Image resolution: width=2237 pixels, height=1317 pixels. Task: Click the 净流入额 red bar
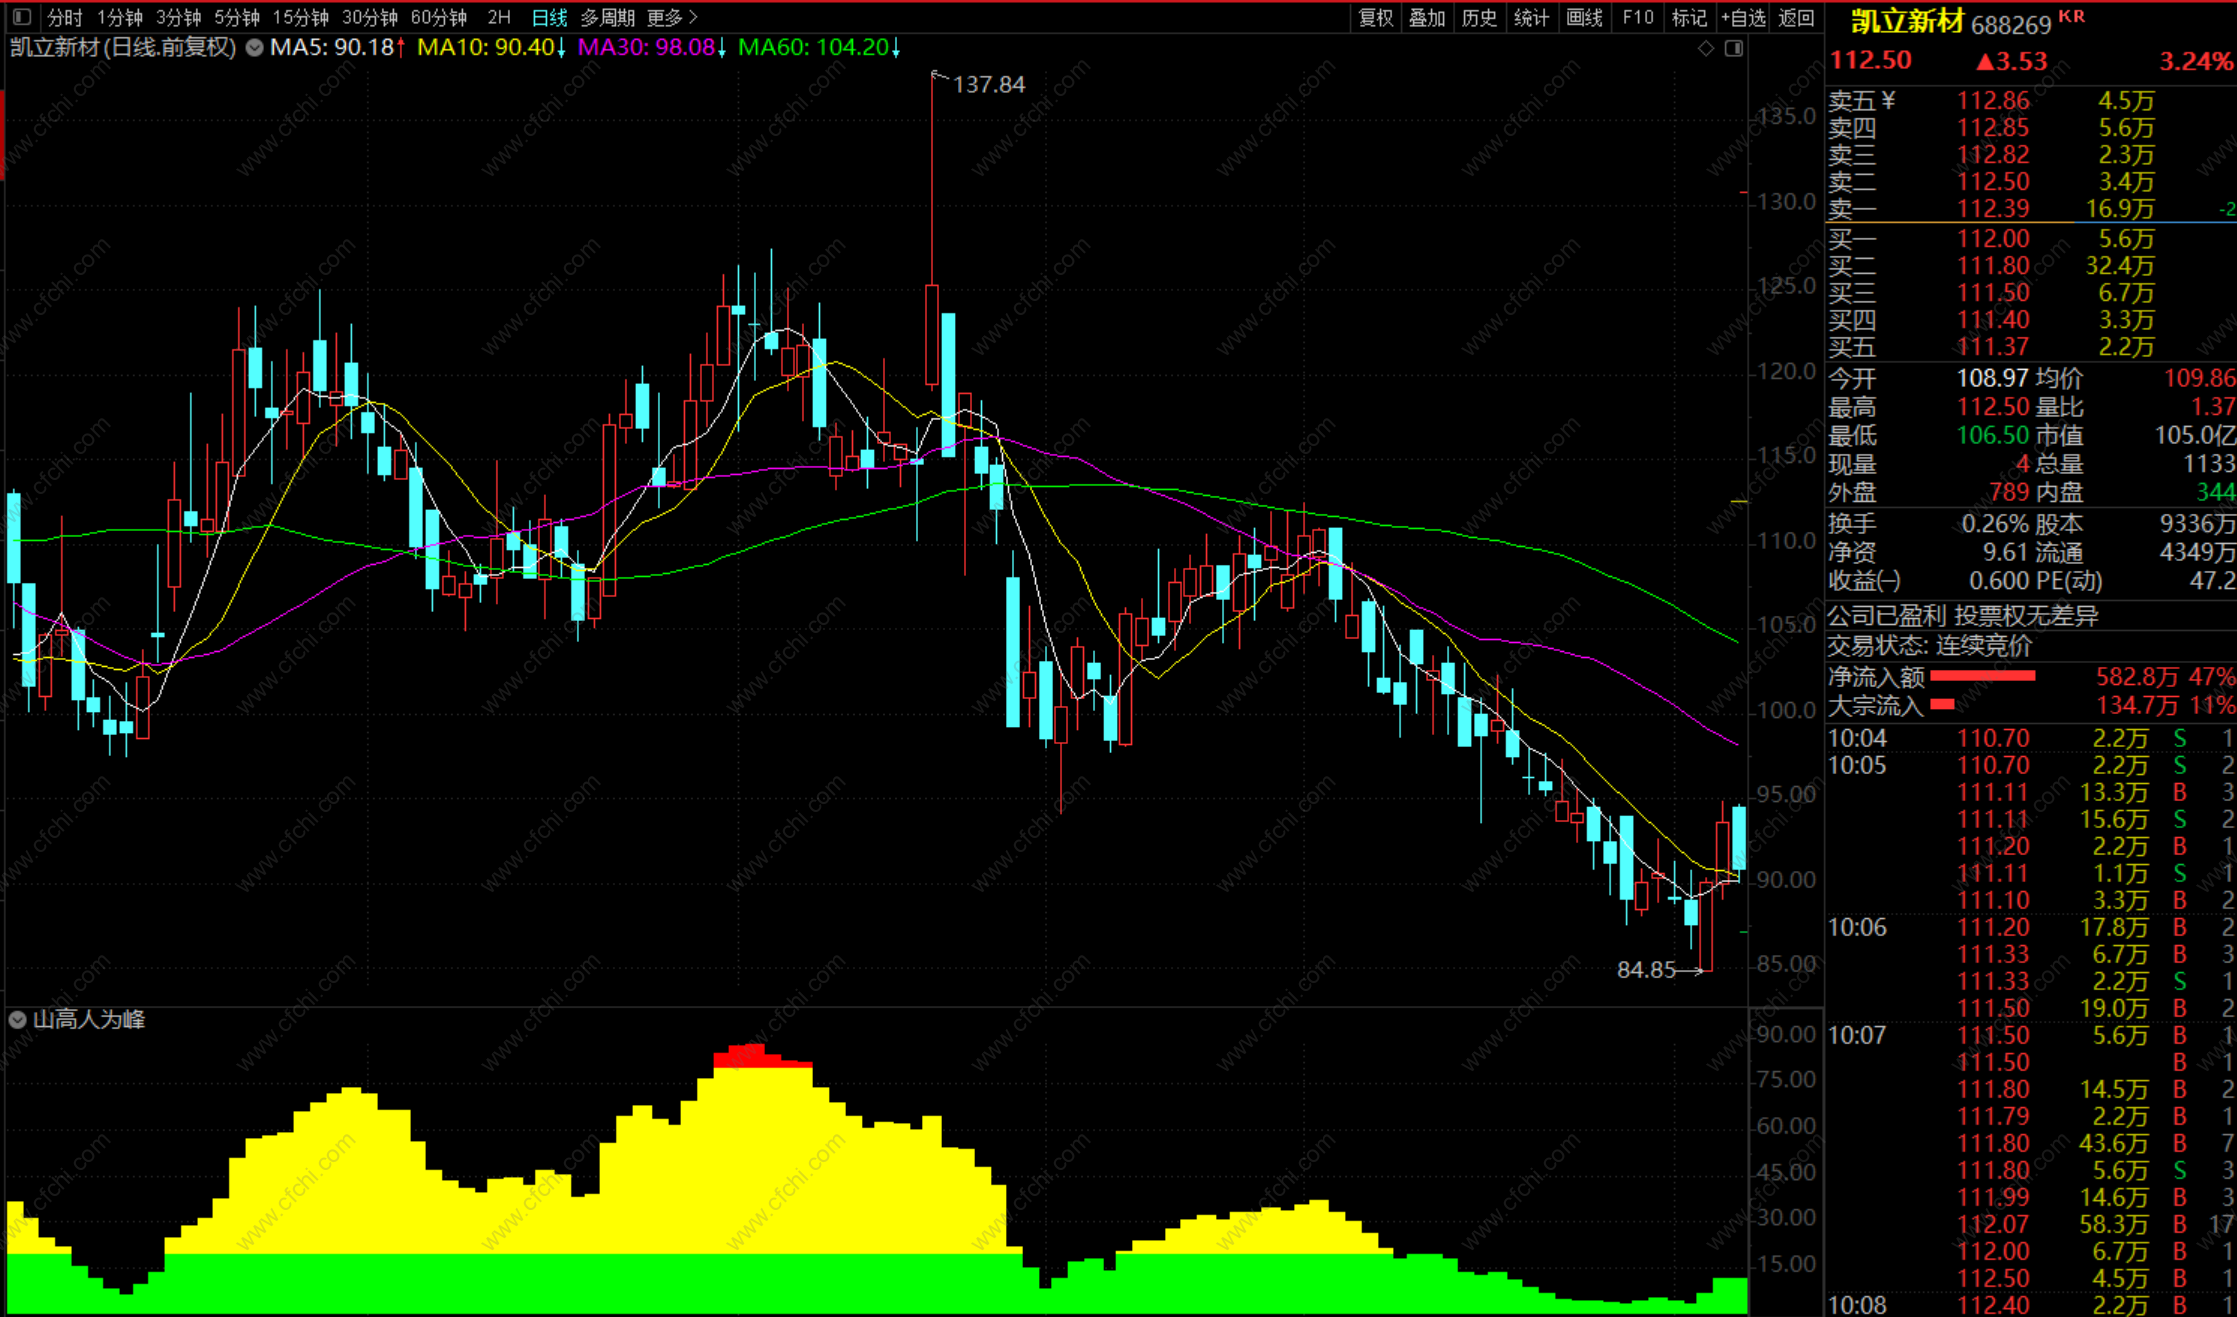(x=1982, y=676)
